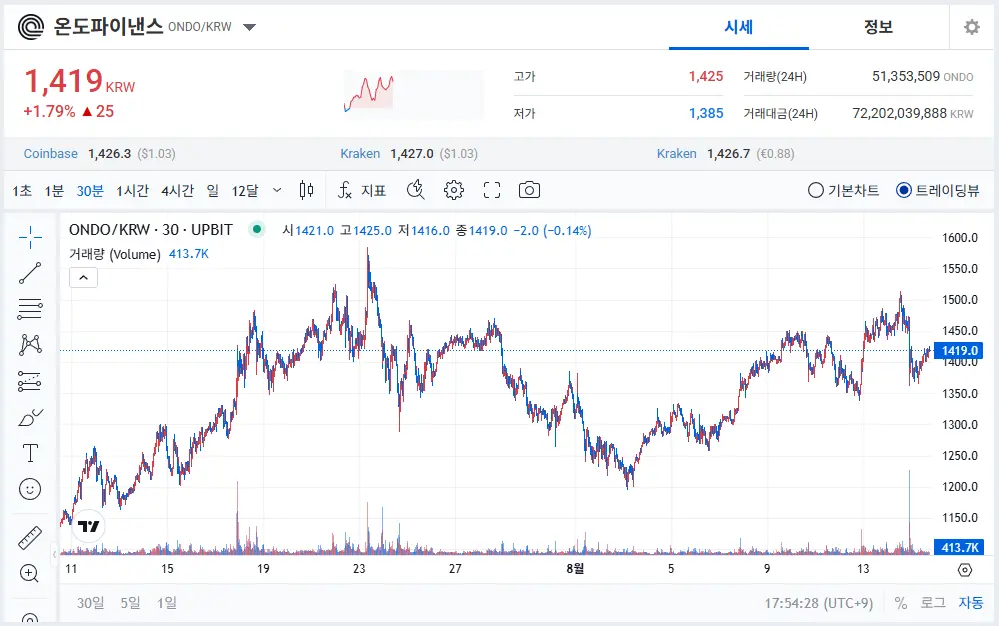The image size is (999, 626).
Task: Click the +1.79% change indicator
Action: (x=49, y=111)
